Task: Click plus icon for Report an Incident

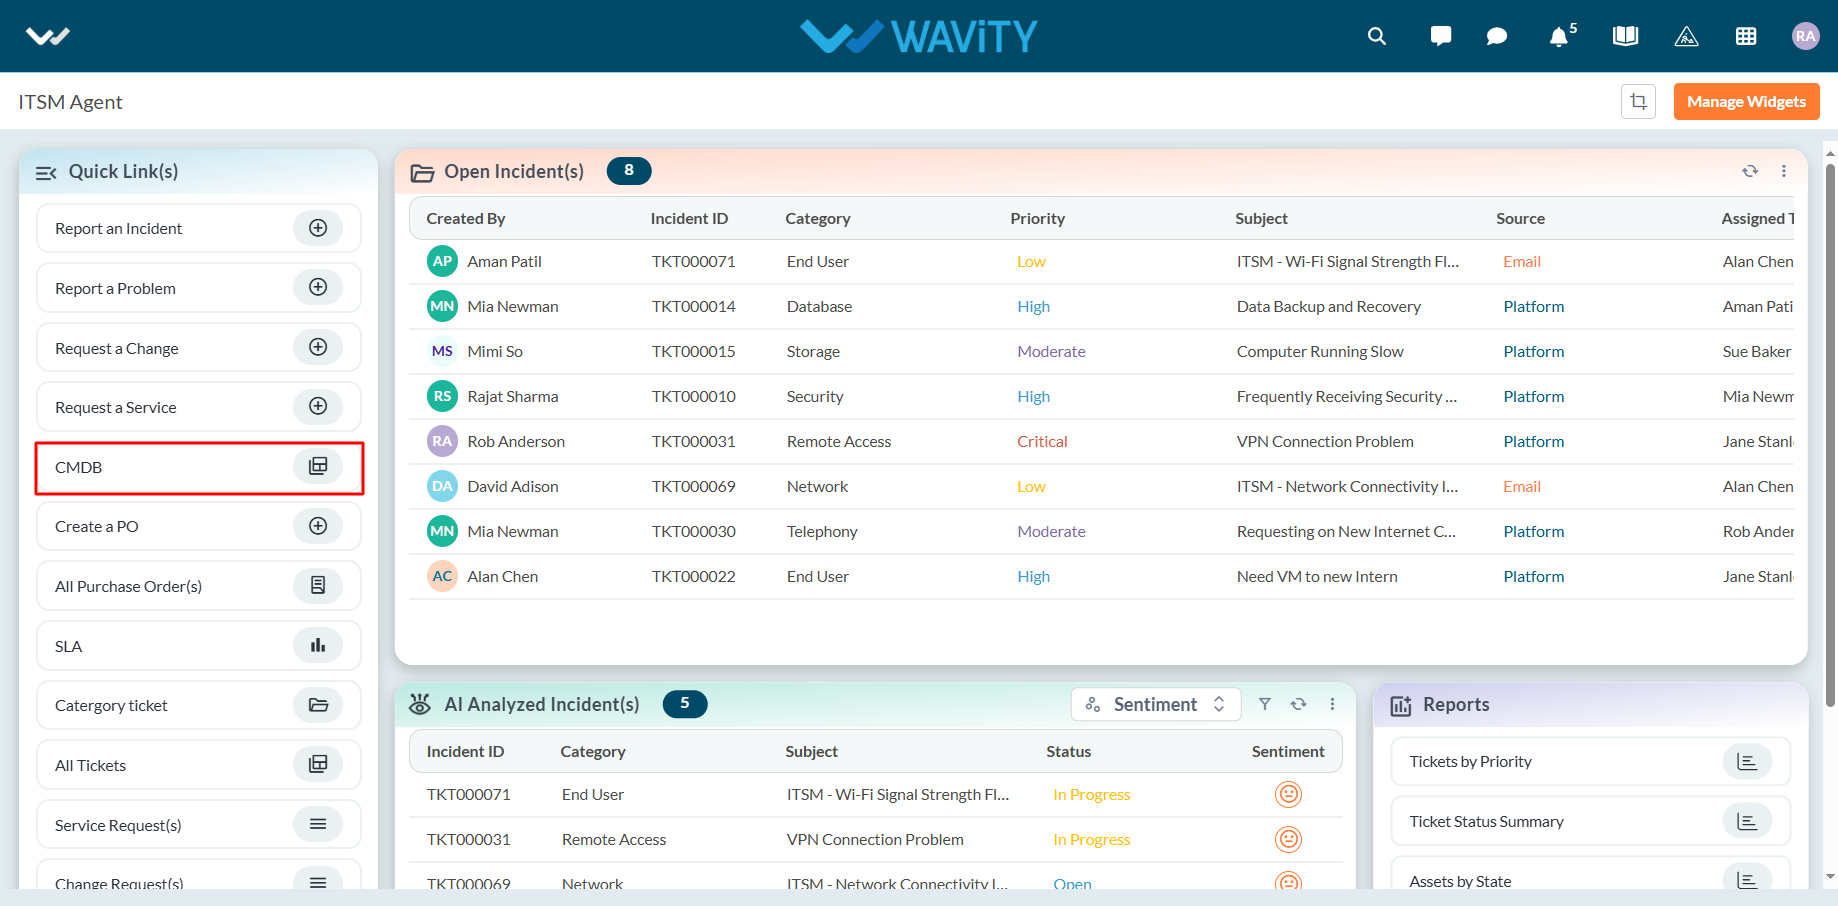Action: coord(318,228)
